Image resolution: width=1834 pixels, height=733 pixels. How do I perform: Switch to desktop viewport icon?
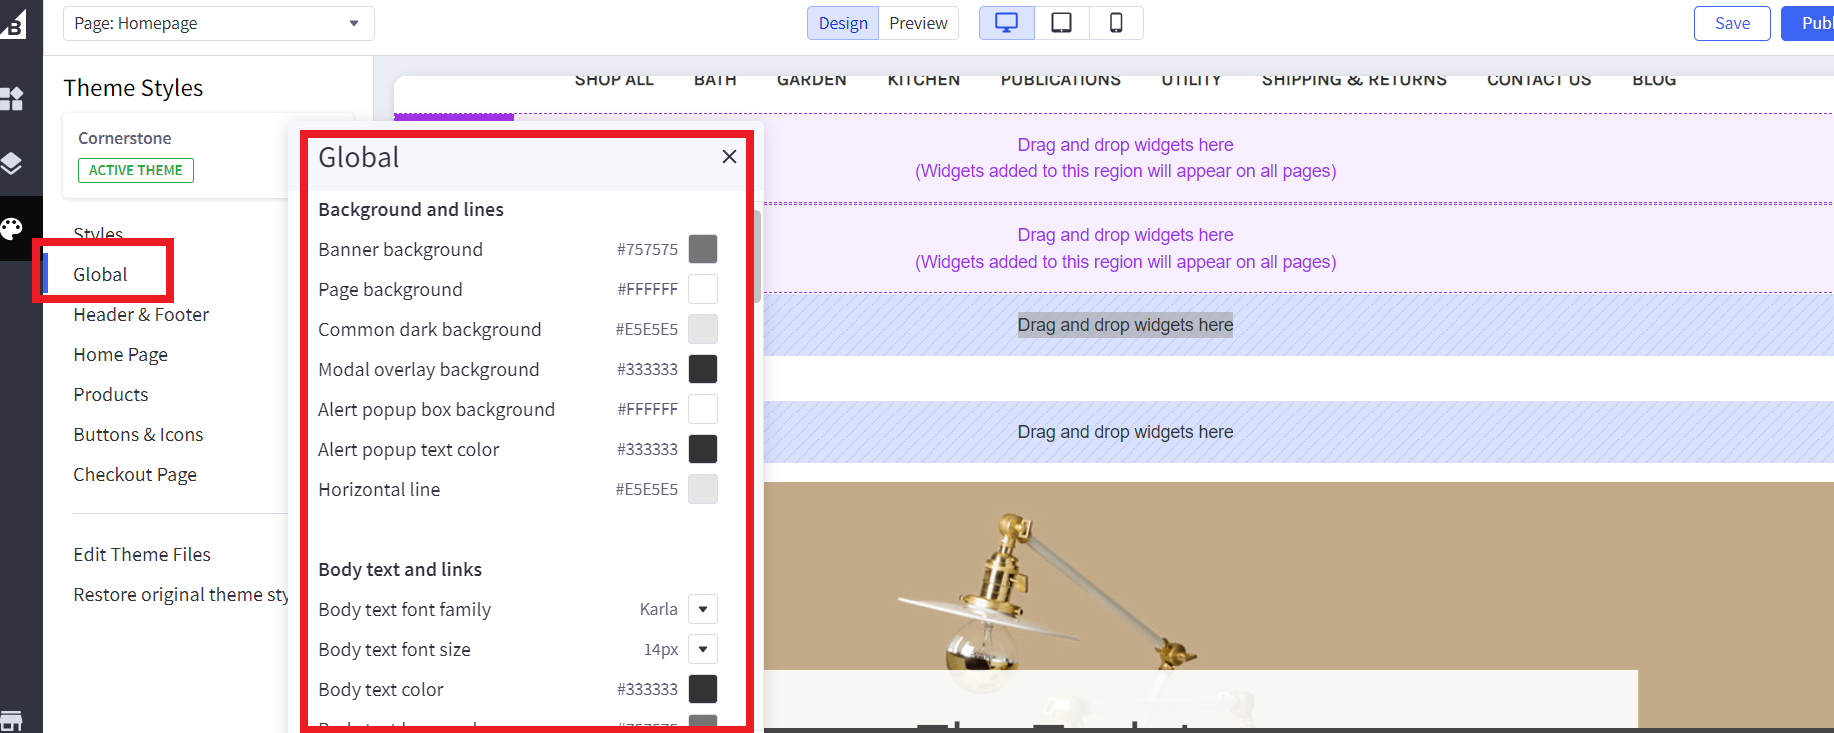click(1007, 23)
